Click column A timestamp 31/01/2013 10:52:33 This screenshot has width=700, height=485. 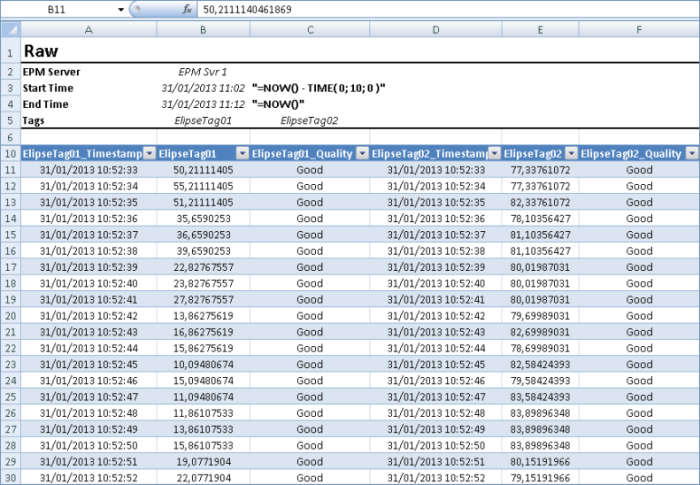click(x=88, y=170)
